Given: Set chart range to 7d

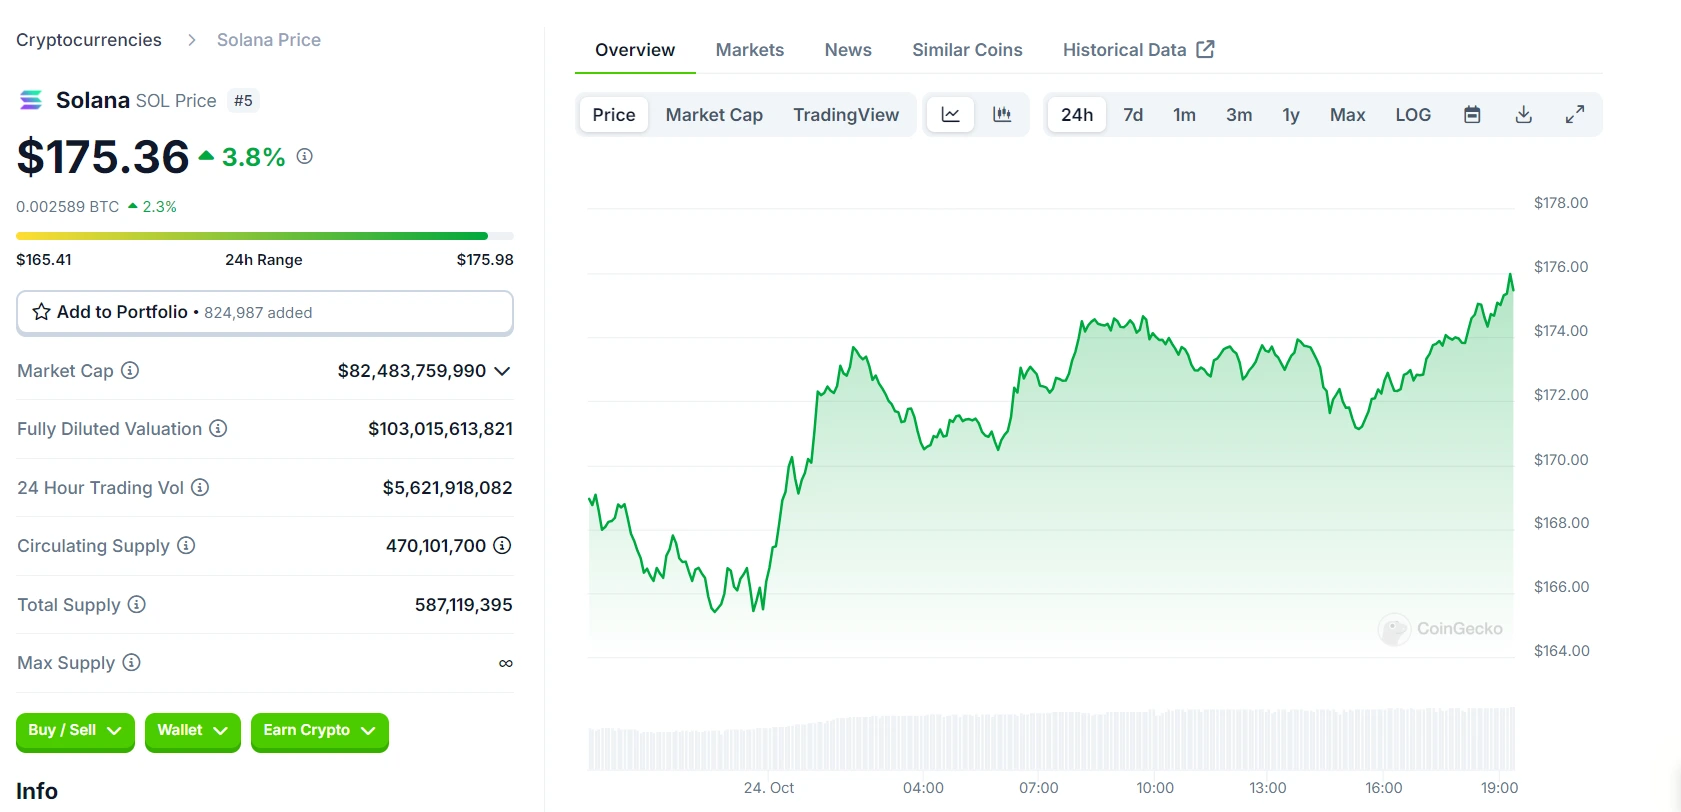Looking at the screenshot, I should [1133, 115].
